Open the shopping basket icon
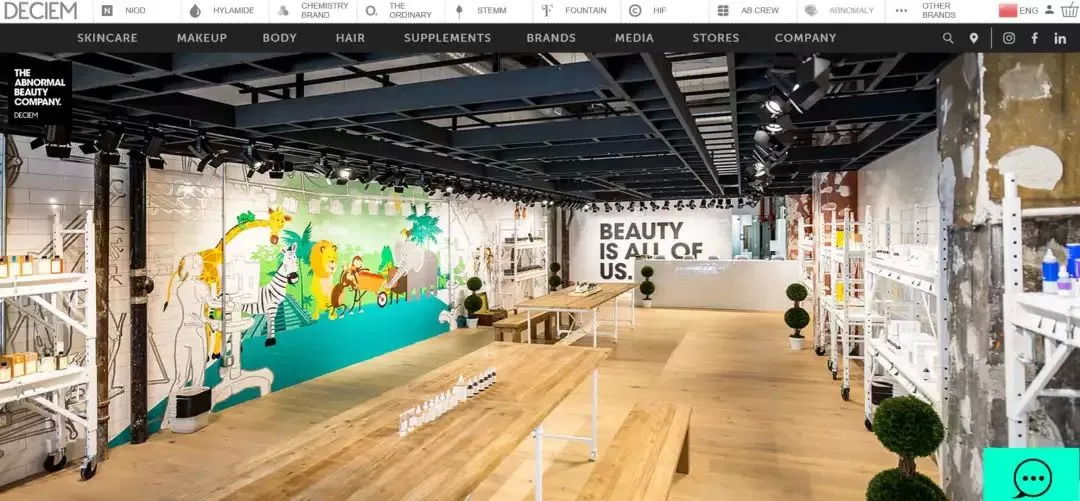Image resolution: width=1080 pixels, height=501 pixels. coord(1068,10)
